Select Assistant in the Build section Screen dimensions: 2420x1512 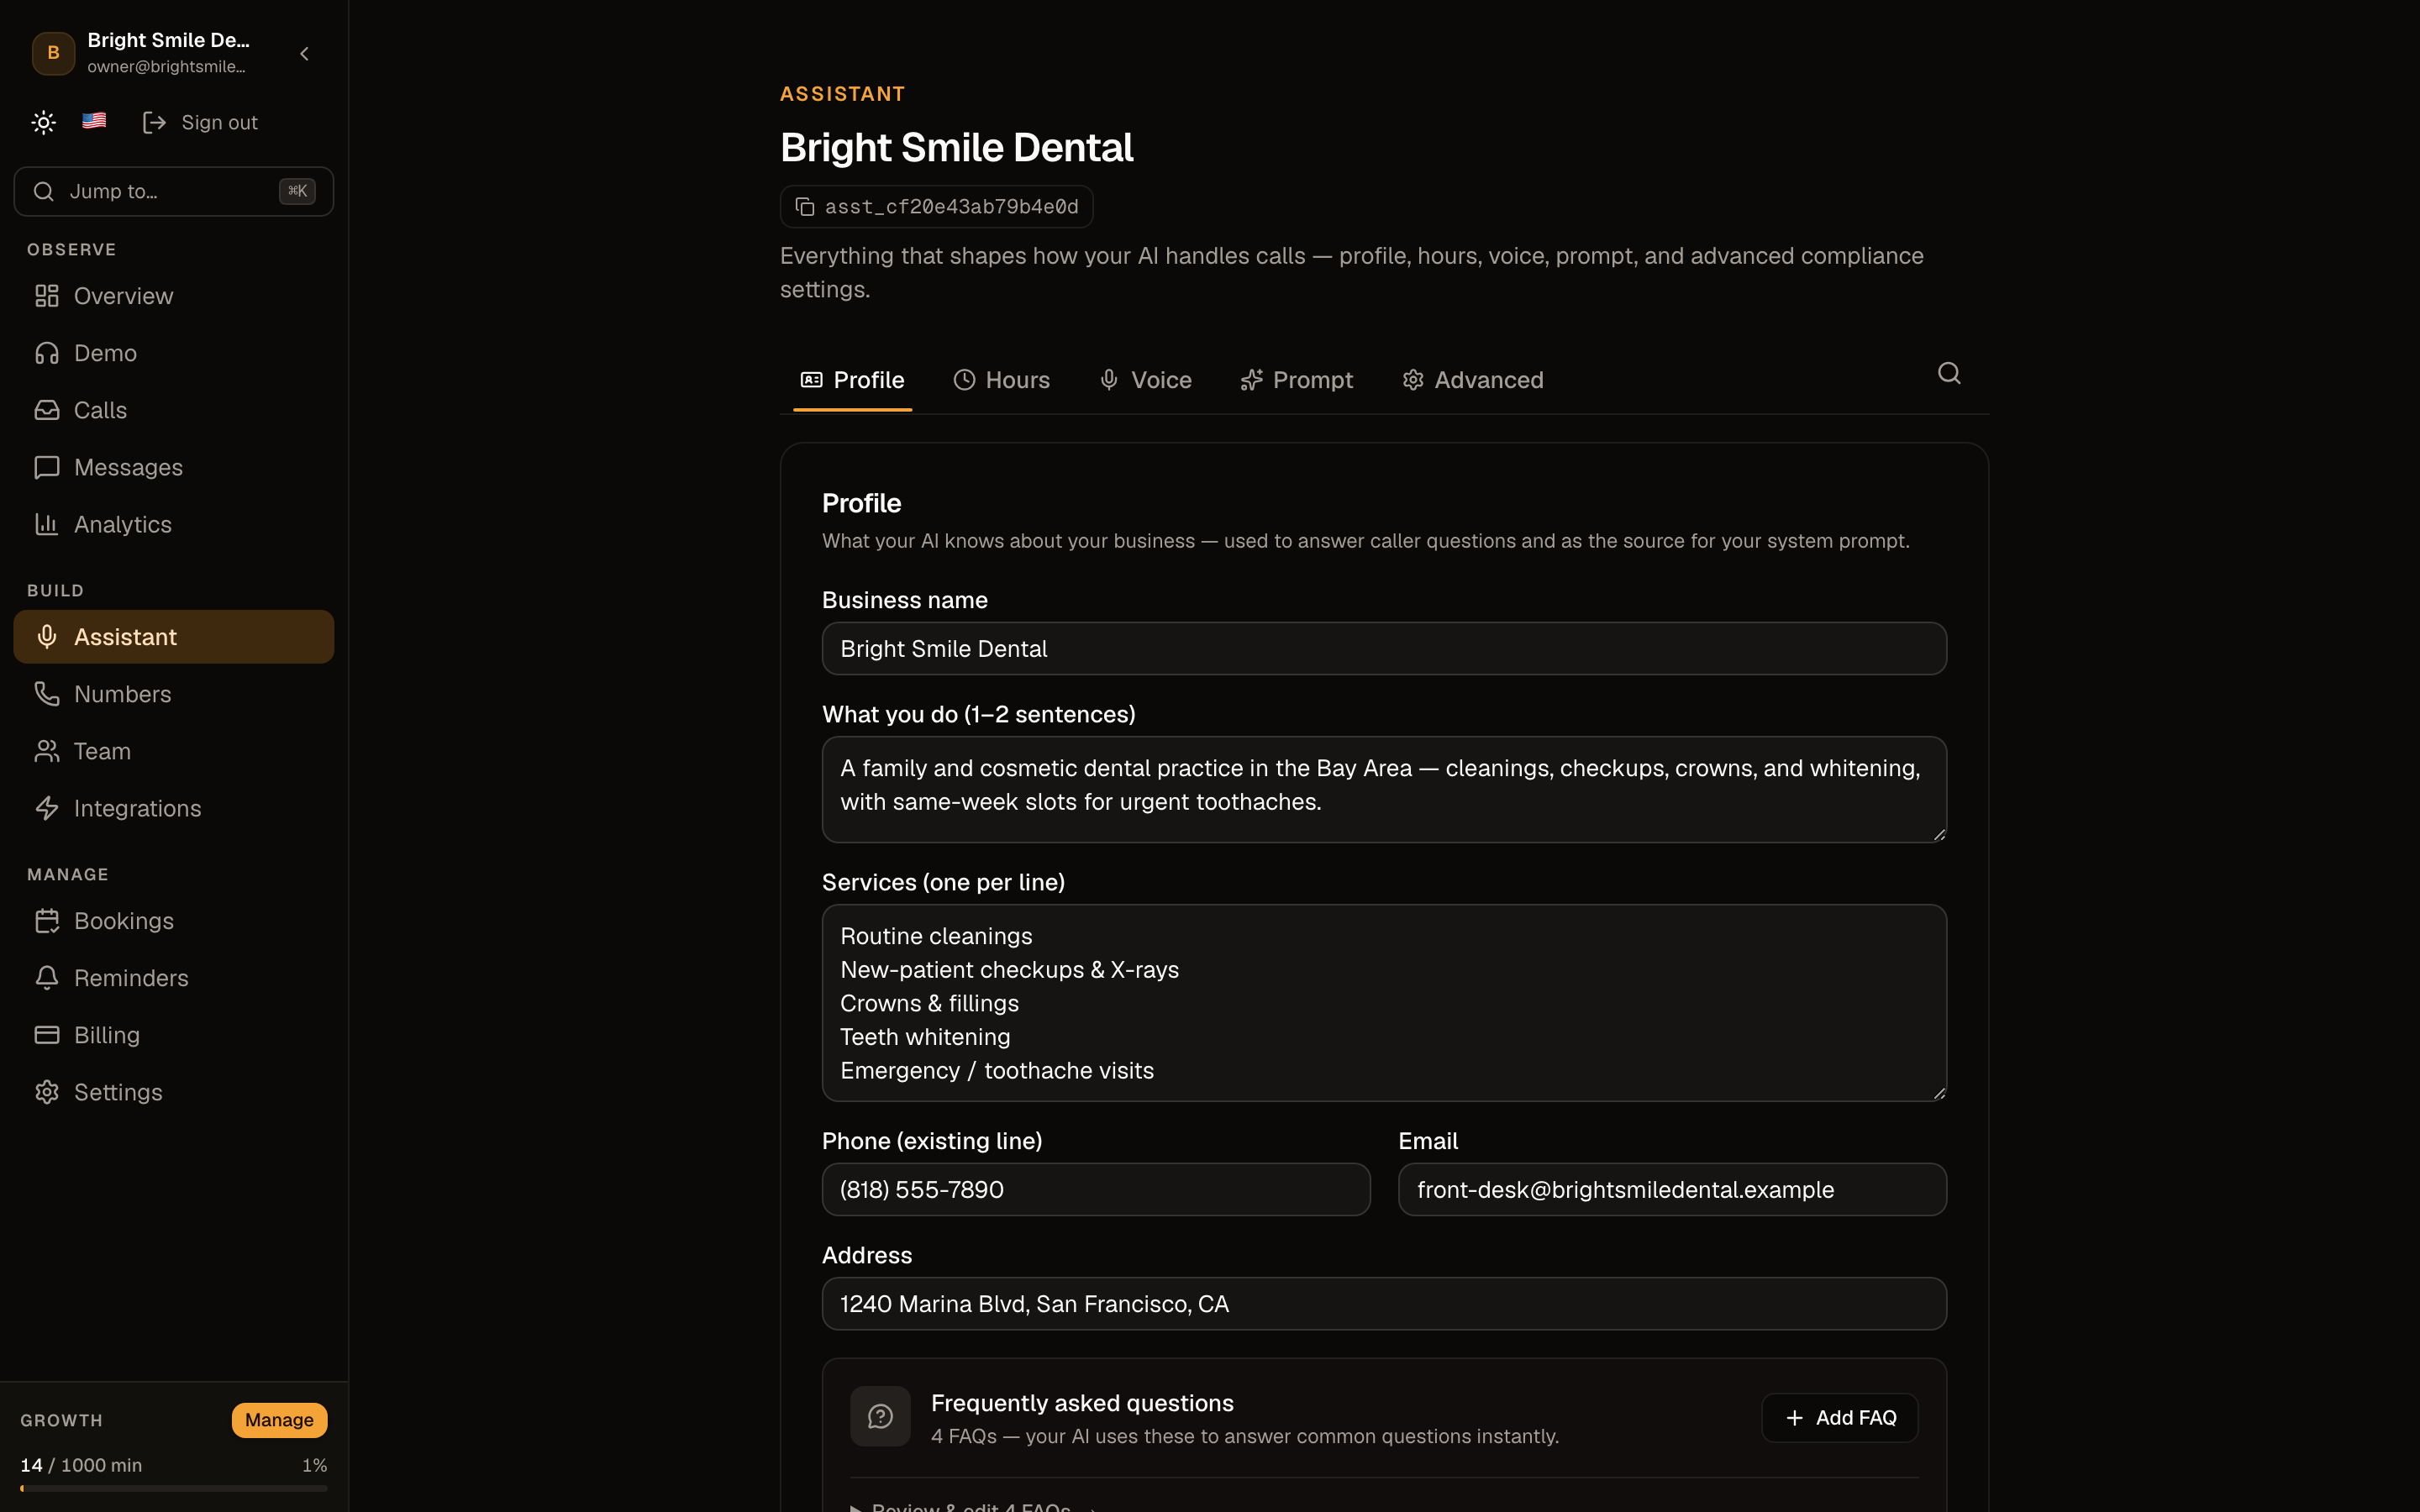(x=174, y=637)
